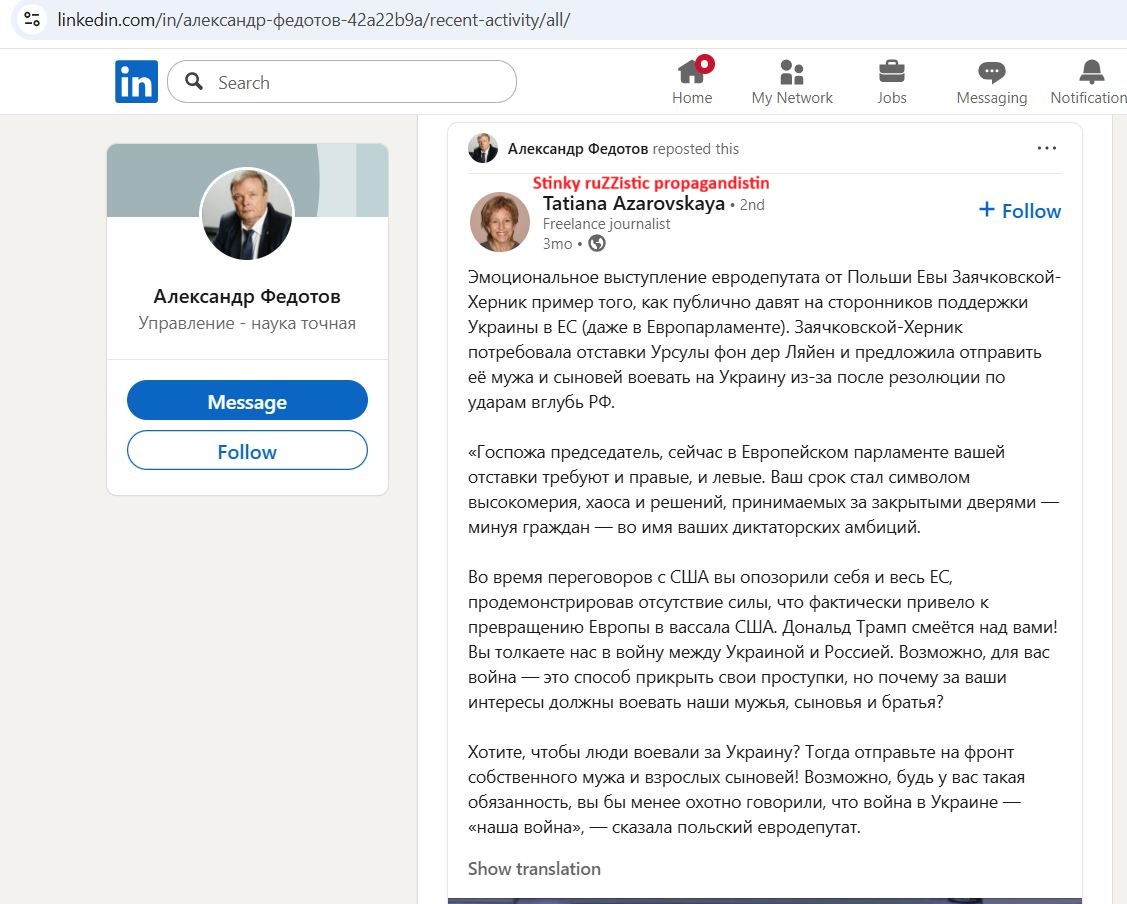
Task: Toggle Follow on Александр Федотов profile
Action: click(247, 451)
